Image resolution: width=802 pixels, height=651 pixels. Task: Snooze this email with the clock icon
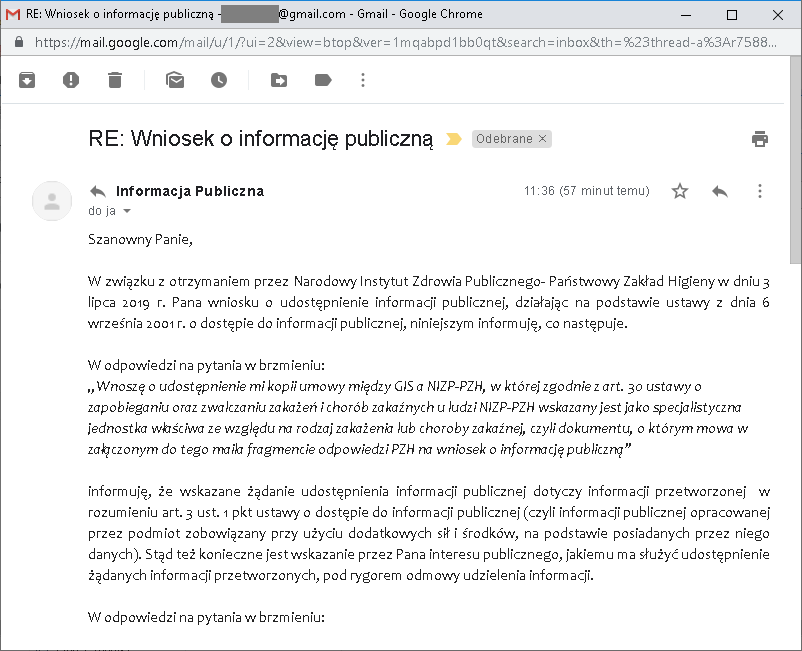point(219,80)
